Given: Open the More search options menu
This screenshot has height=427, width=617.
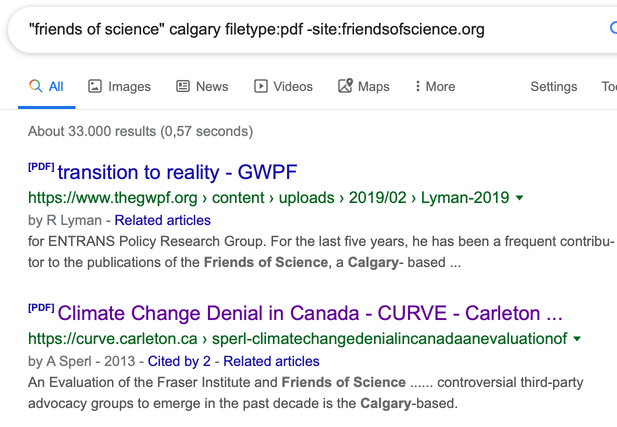Looking at the screenshot, I should 435,86.
